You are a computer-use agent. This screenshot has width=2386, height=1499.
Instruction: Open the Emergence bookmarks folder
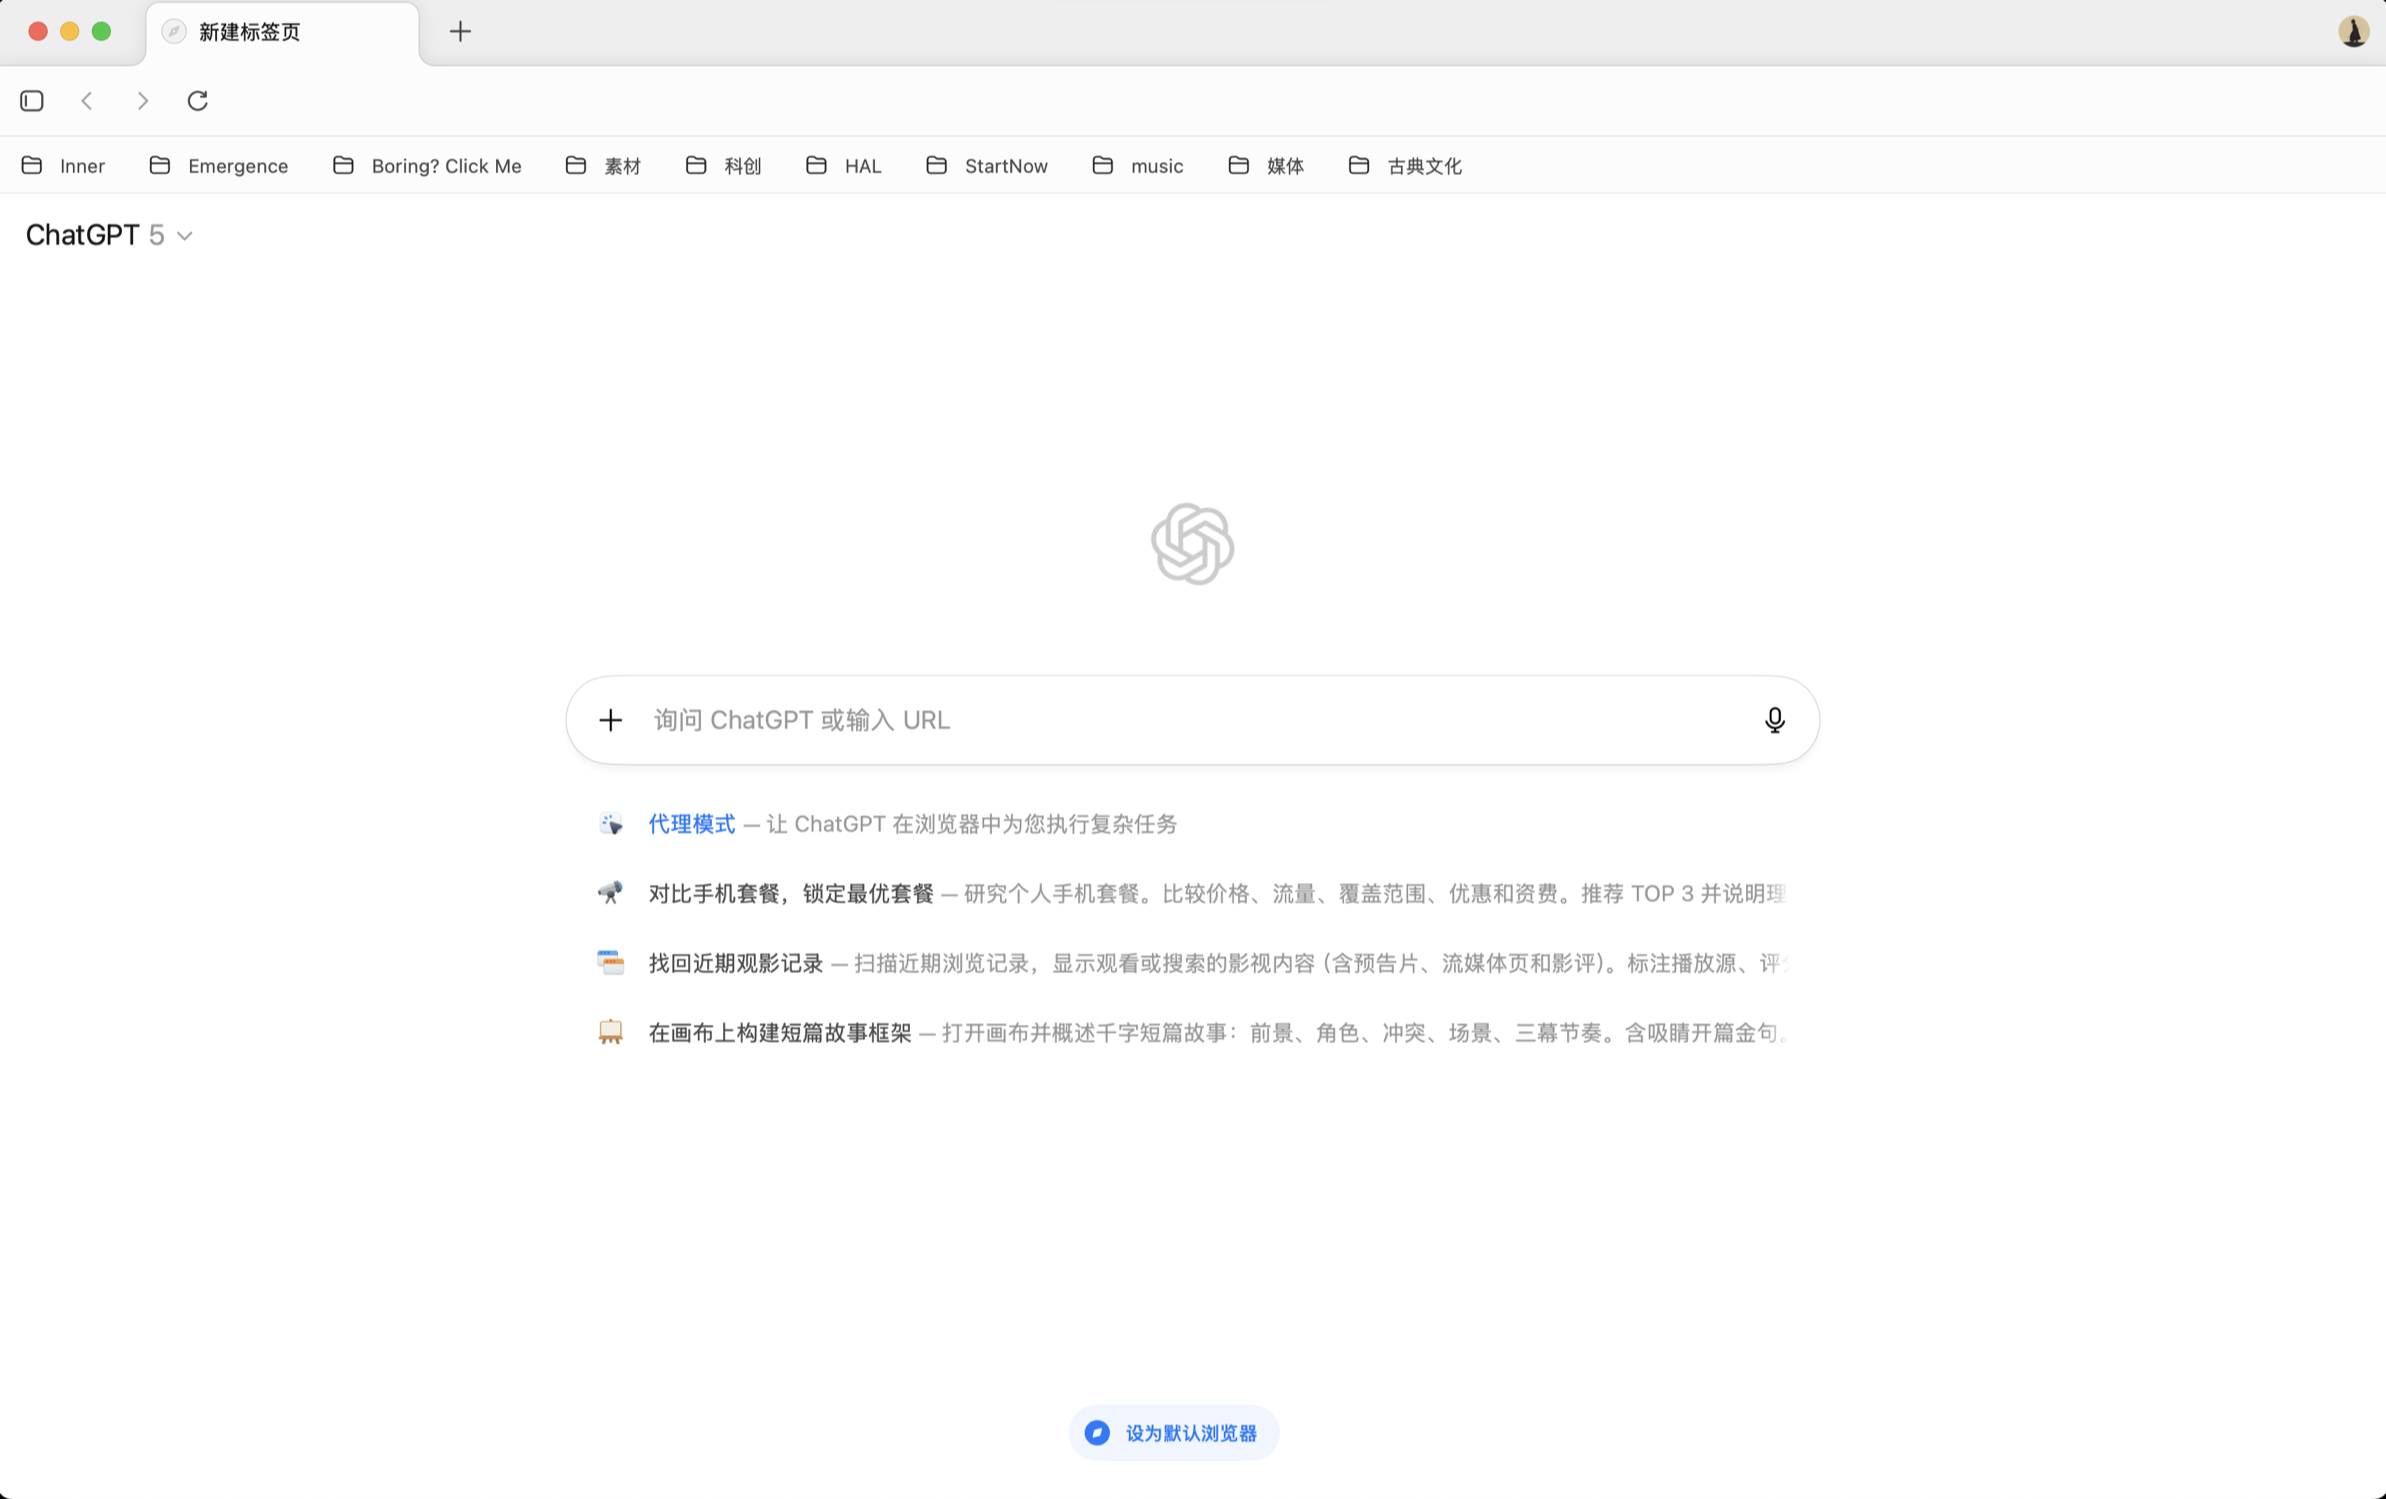[x=219, y=166]
